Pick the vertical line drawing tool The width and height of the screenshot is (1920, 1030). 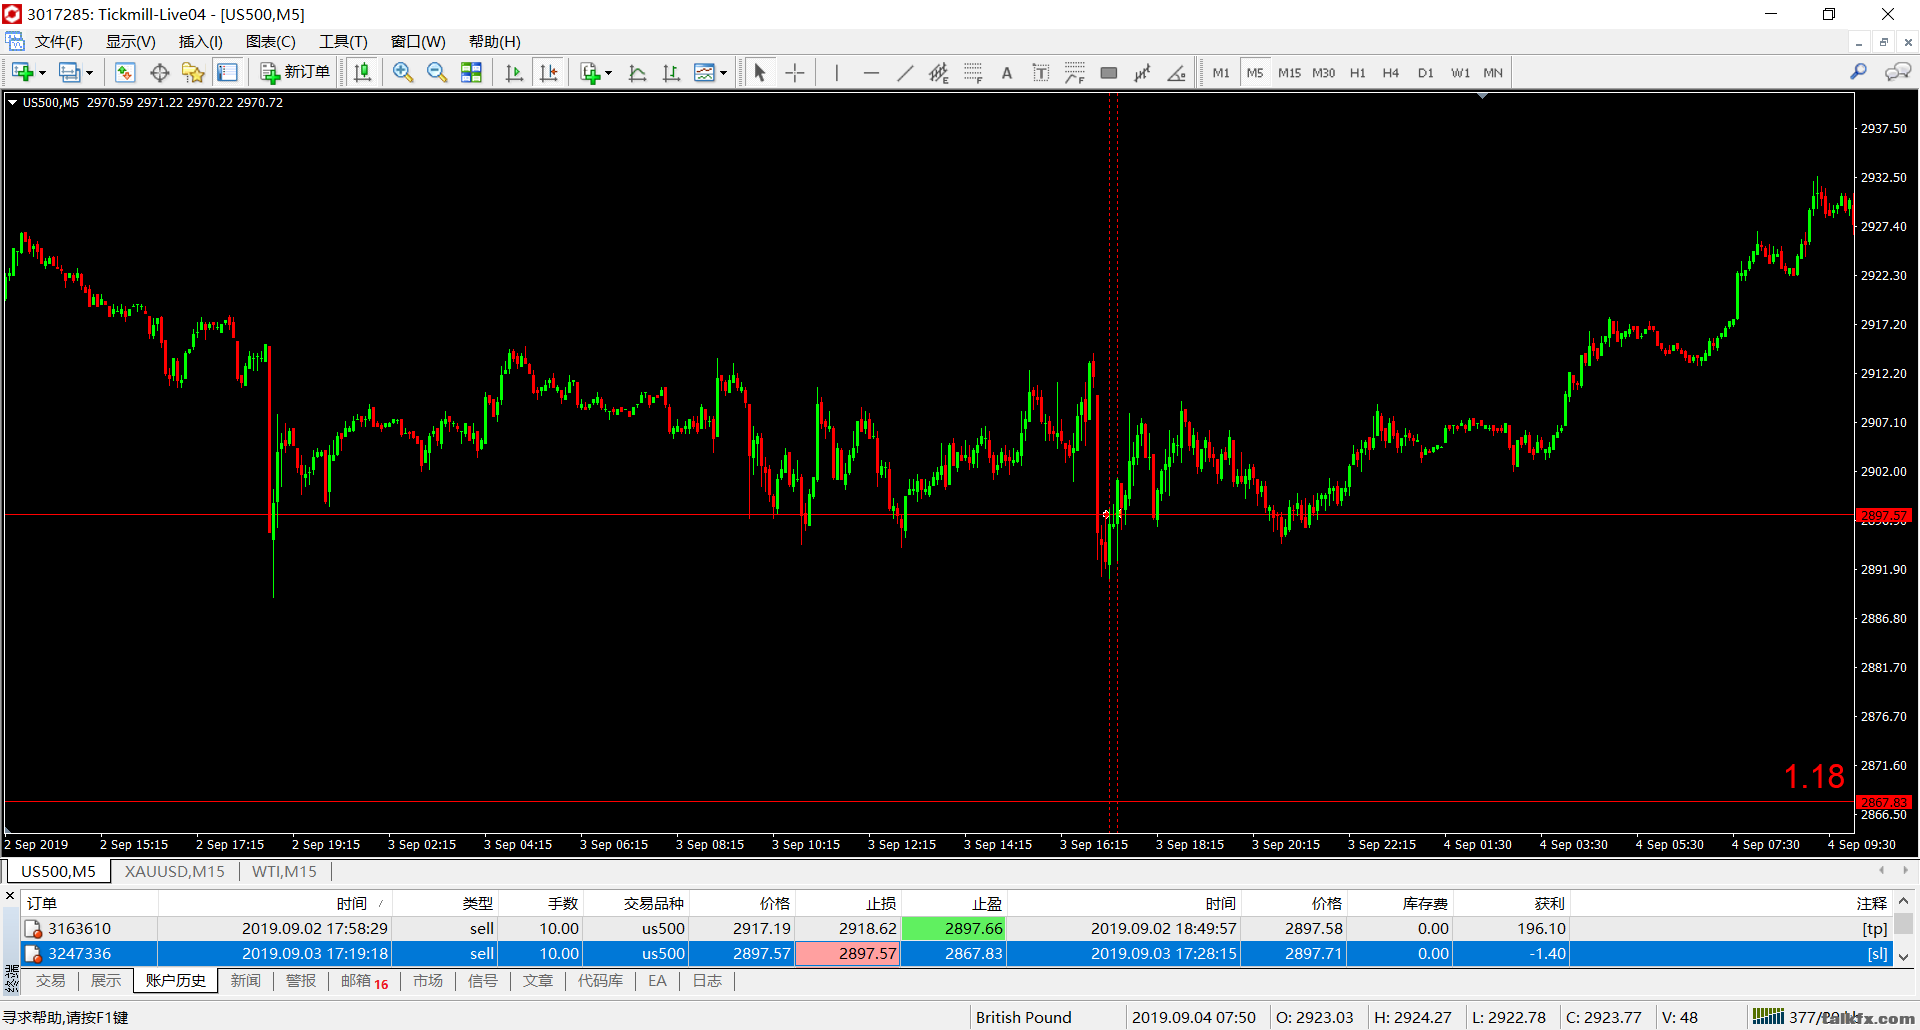point(837,72)
